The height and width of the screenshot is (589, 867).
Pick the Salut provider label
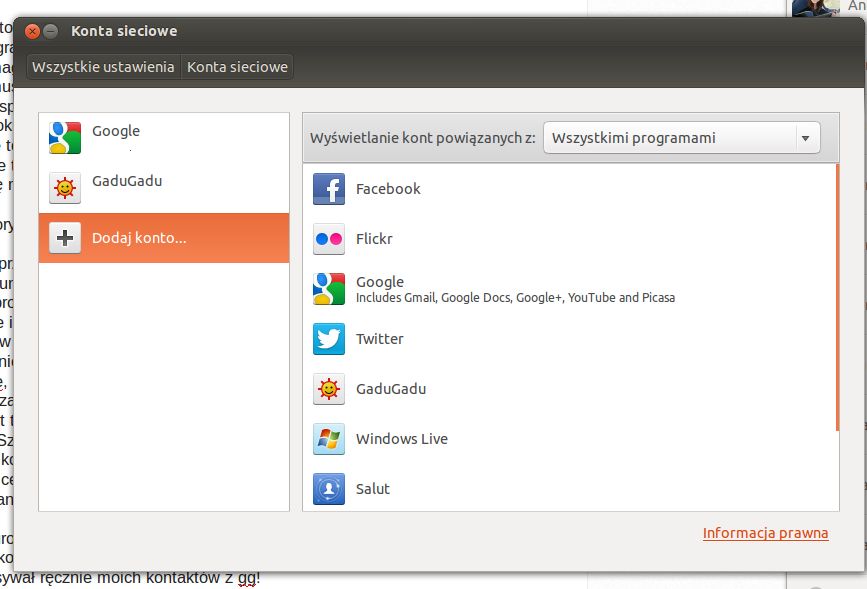tap(373, 489)
